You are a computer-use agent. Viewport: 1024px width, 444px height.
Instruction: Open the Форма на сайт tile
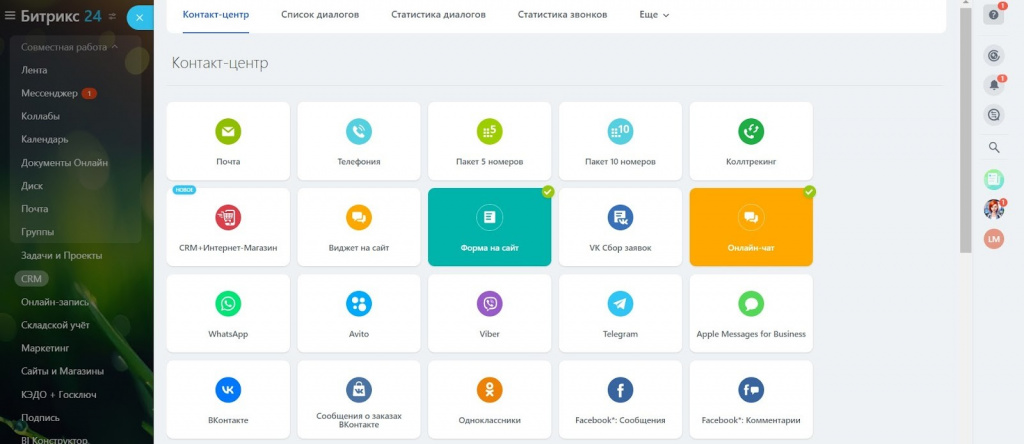[x=489, y=227]
